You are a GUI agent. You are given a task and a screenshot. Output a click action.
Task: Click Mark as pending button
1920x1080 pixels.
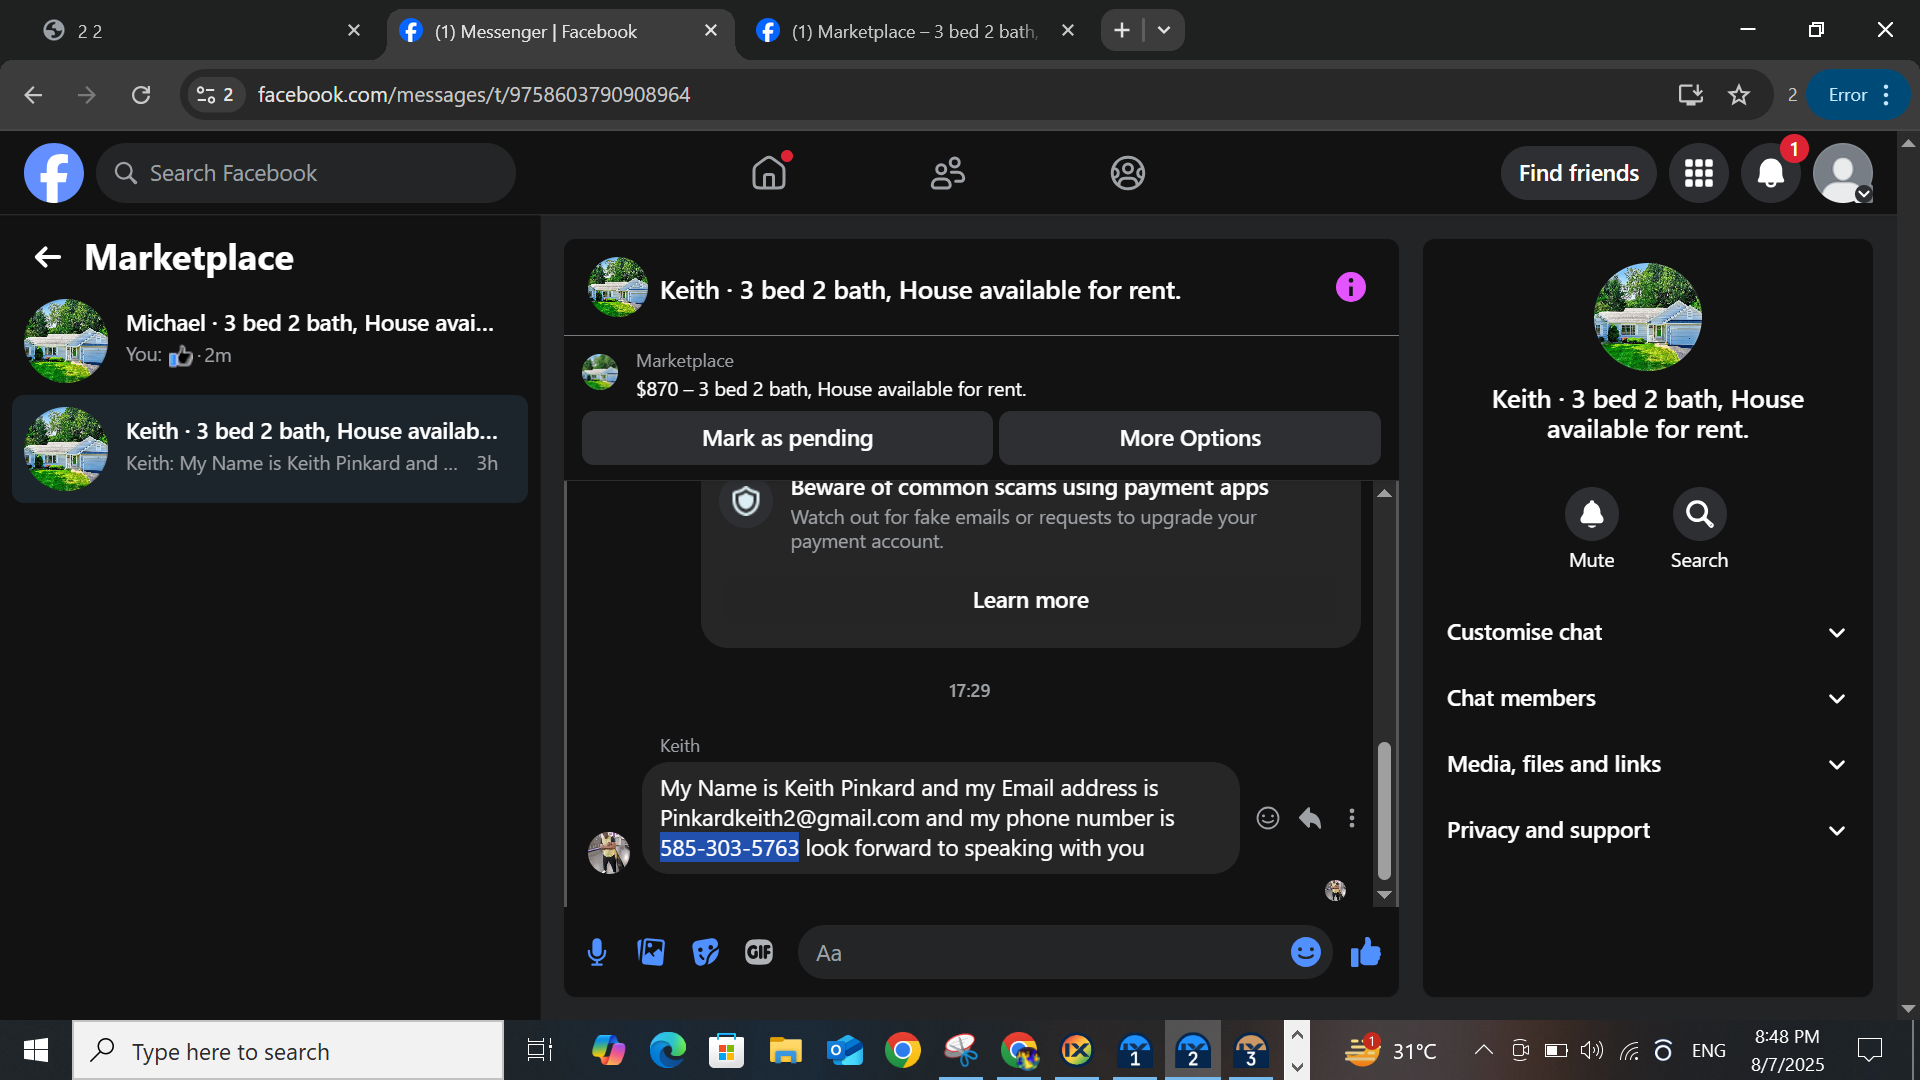(787, 438)
